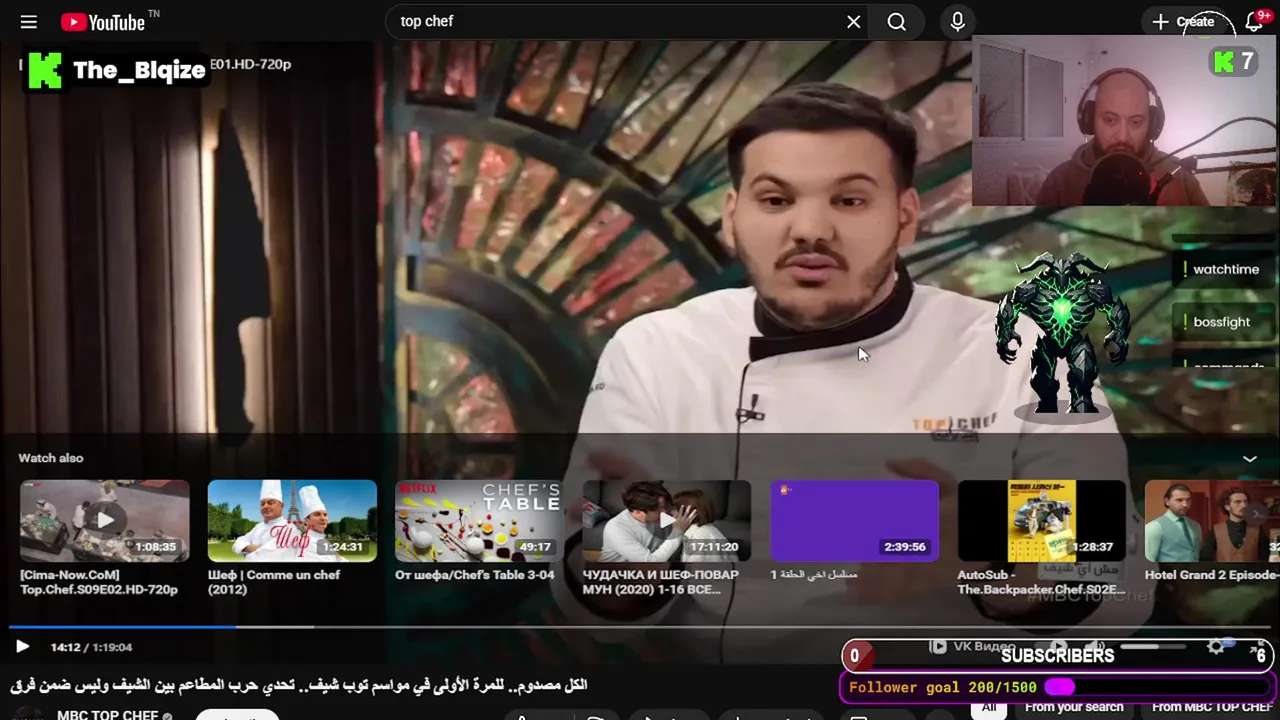1280x720 pixels.
Task: Click title 'ЧУДАЧКА И ШЕФ-ПОВАР МУН (2020)'
Action: click(661, 582)
